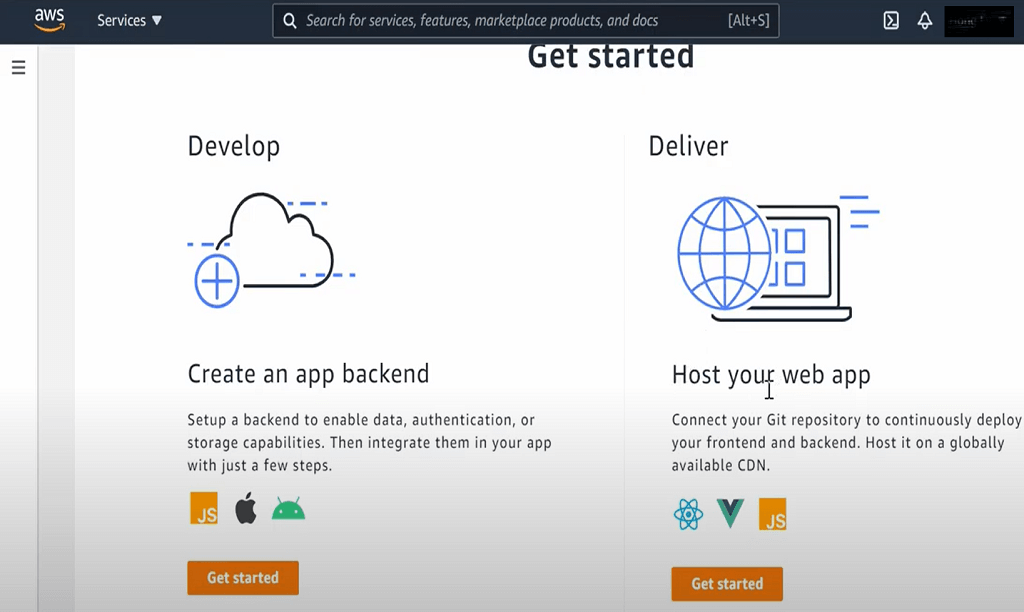Image resolution: width=1024 pixels, height=612 pixels.
Task: Click the 'Host your web app' title
Action: (771, 376)
